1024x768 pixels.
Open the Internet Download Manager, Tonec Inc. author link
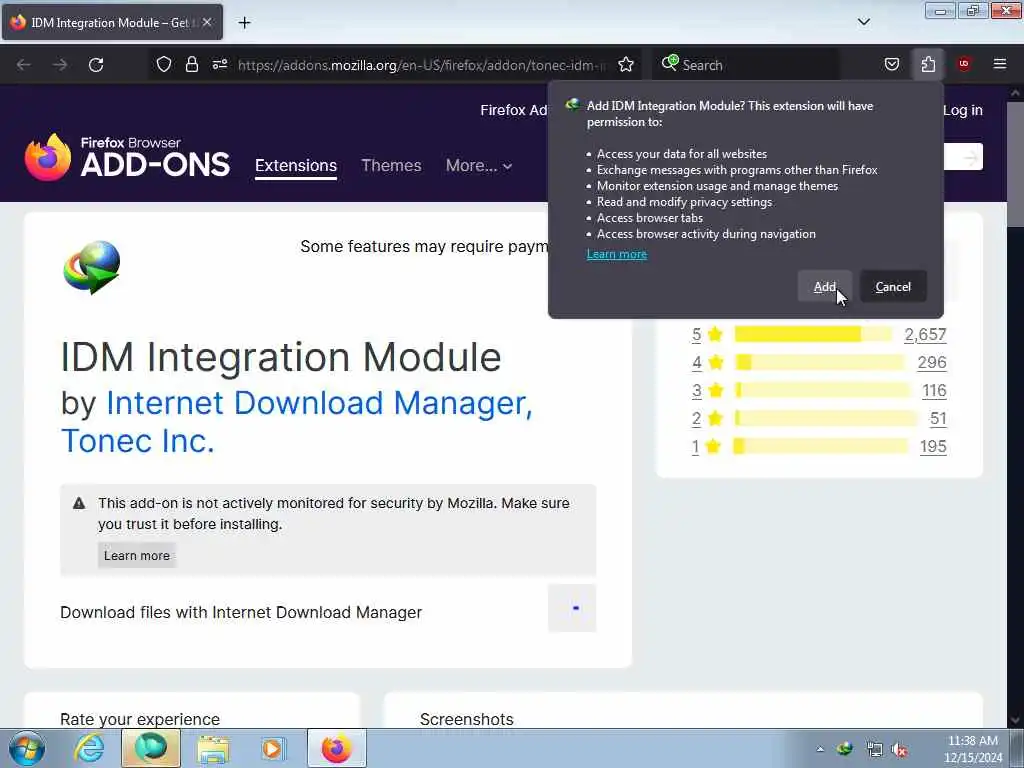296,422
